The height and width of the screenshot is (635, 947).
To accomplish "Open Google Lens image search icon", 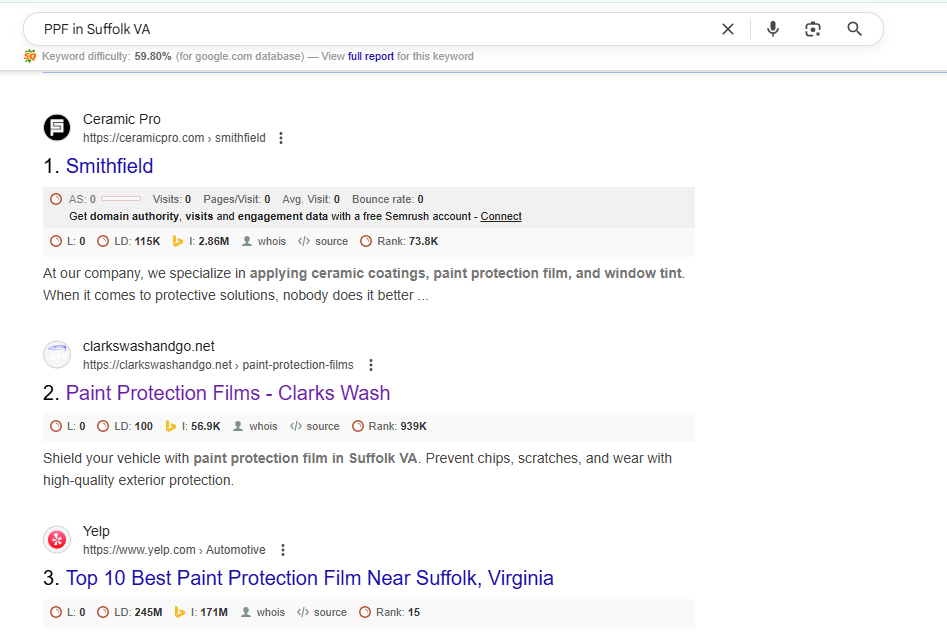I will [813, 29].
